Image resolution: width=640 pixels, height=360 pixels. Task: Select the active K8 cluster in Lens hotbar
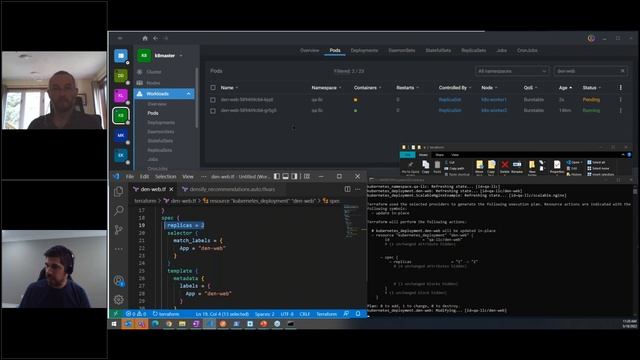121,116
